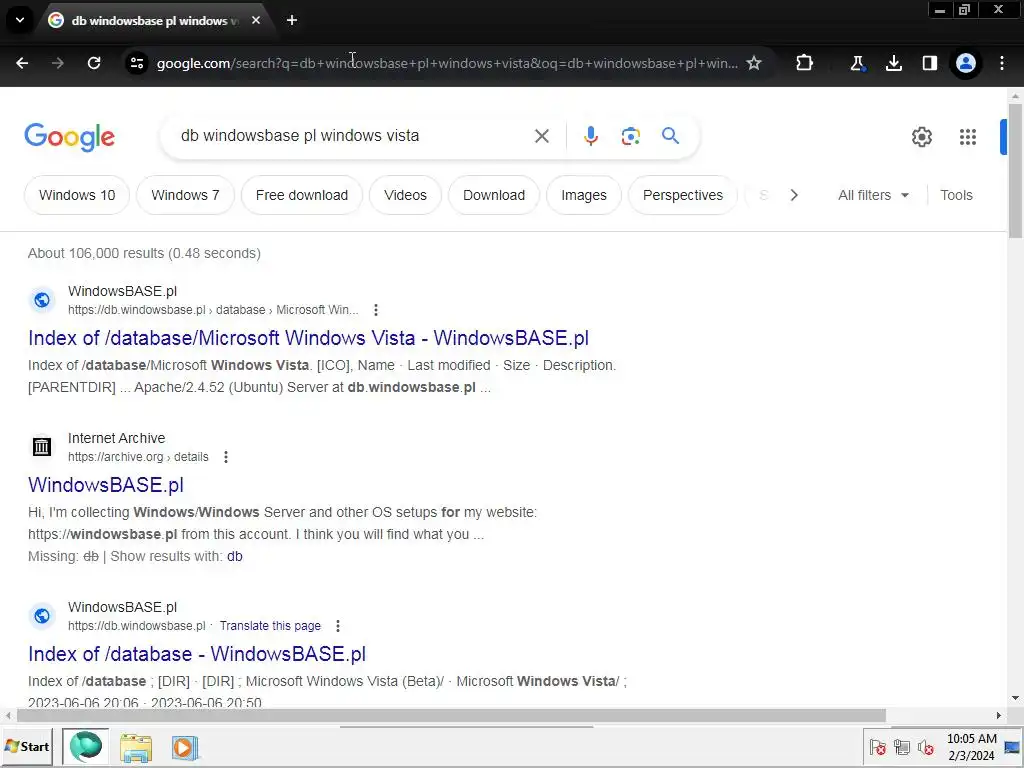Click the address bar URL
The width and height of the screenshot is (1024, 768).
(447, 63)
